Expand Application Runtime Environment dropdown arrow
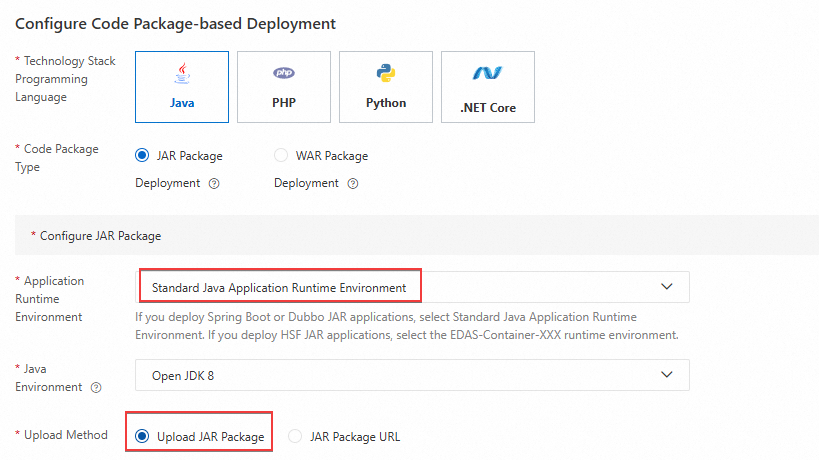 (x=667, y=287)
